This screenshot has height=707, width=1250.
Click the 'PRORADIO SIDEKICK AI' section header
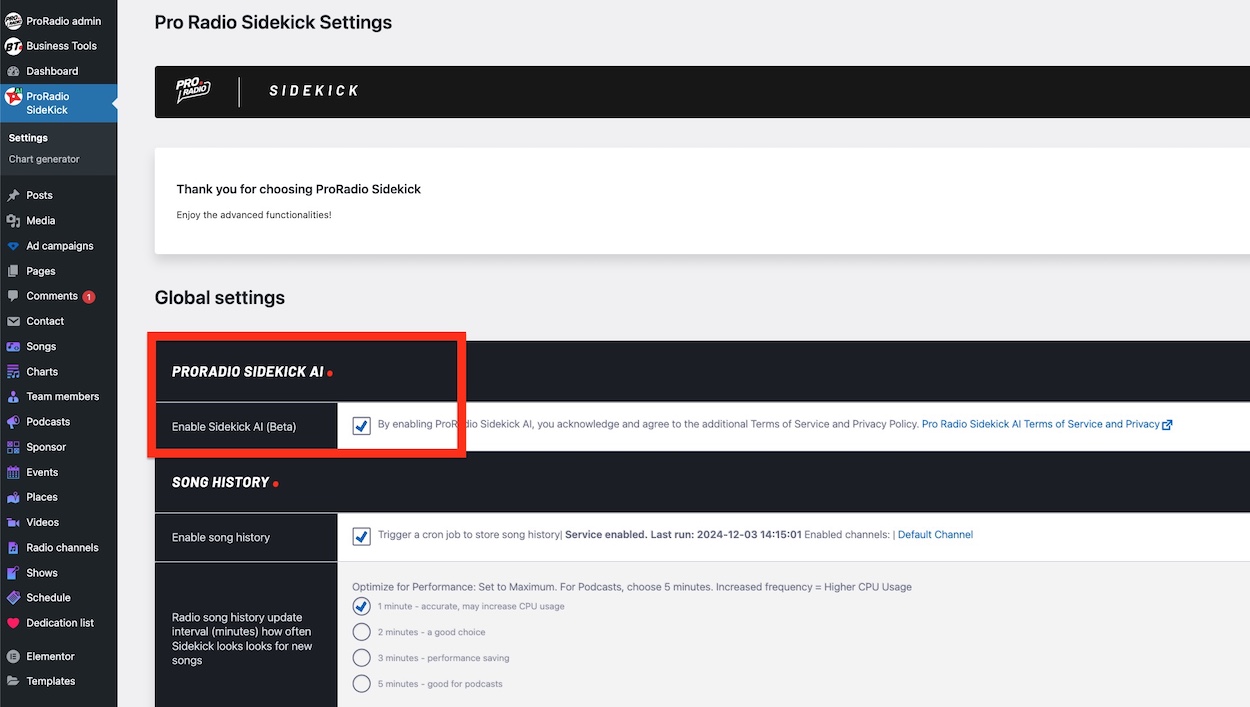click(x=248, y=372)
